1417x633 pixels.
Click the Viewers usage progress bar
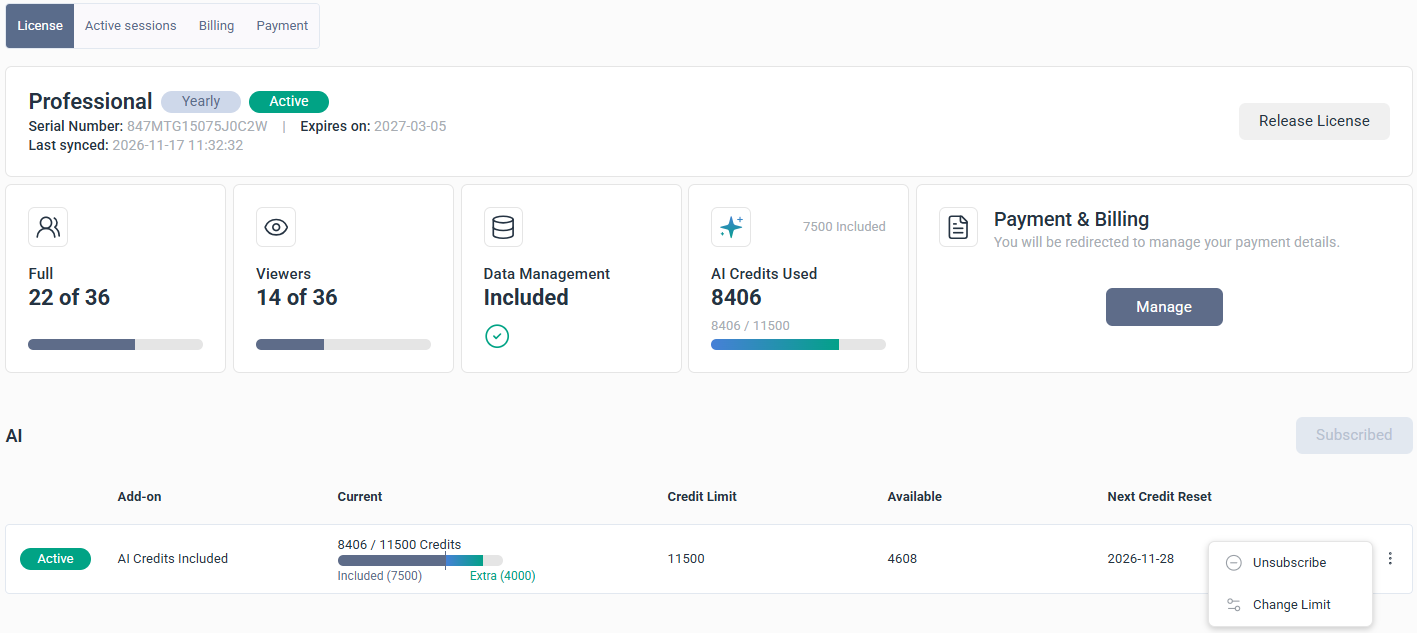[343, 344]
